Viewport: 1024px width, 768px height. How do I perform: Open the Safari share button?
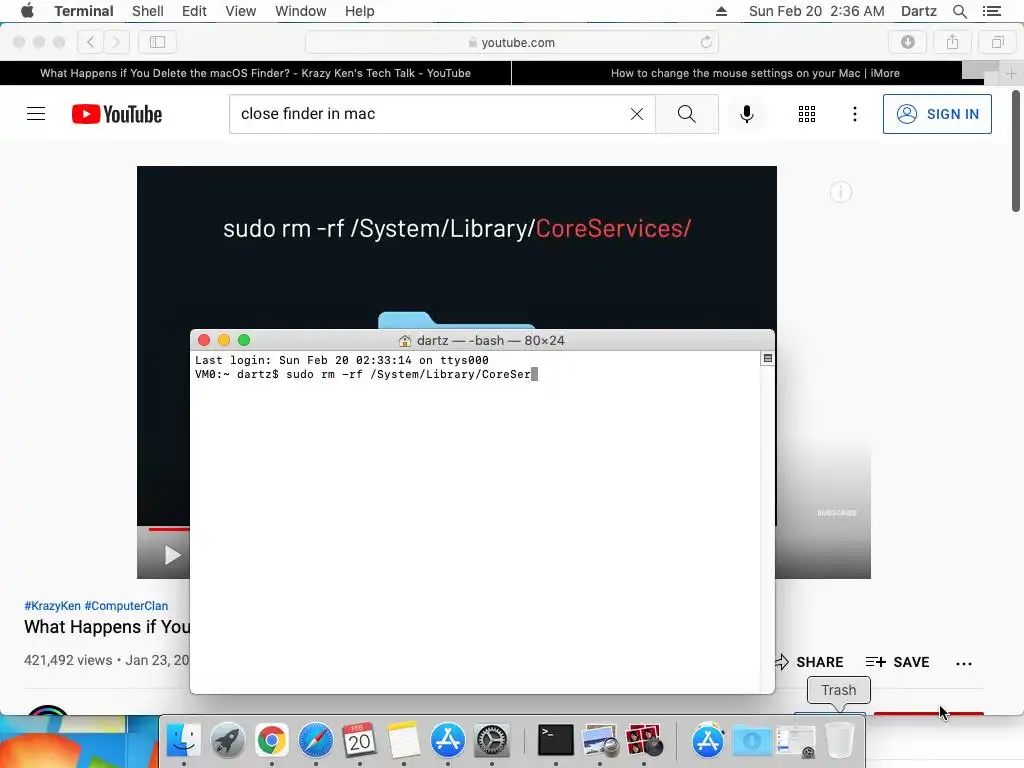(x=953, y=42)
